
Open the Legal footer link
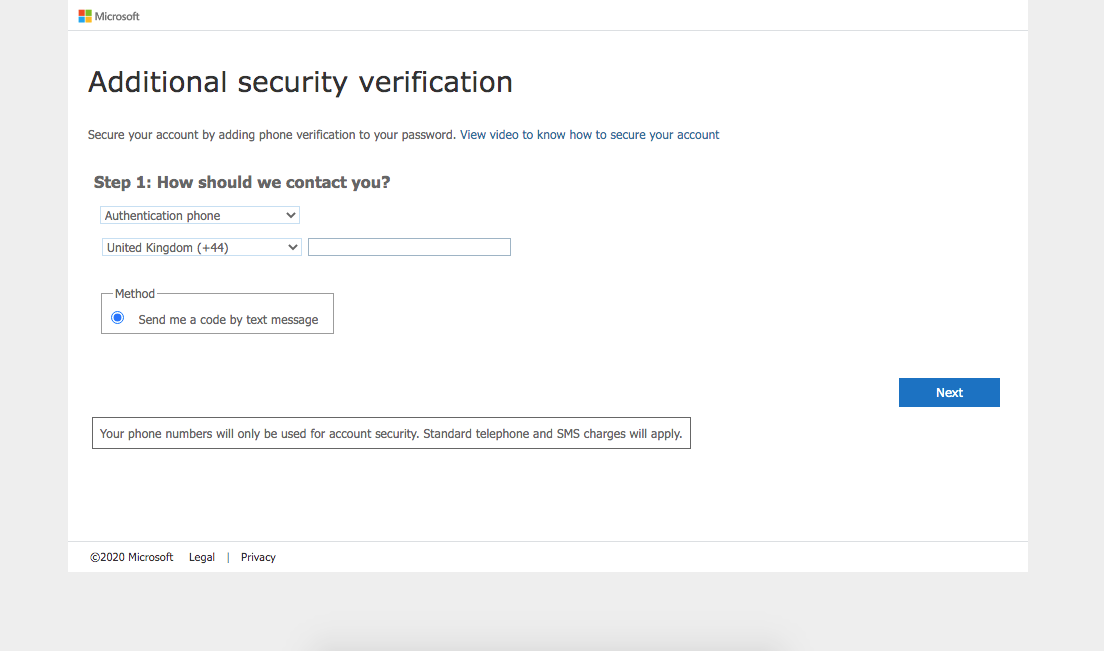pyautogui.click(x=201, y=557)
